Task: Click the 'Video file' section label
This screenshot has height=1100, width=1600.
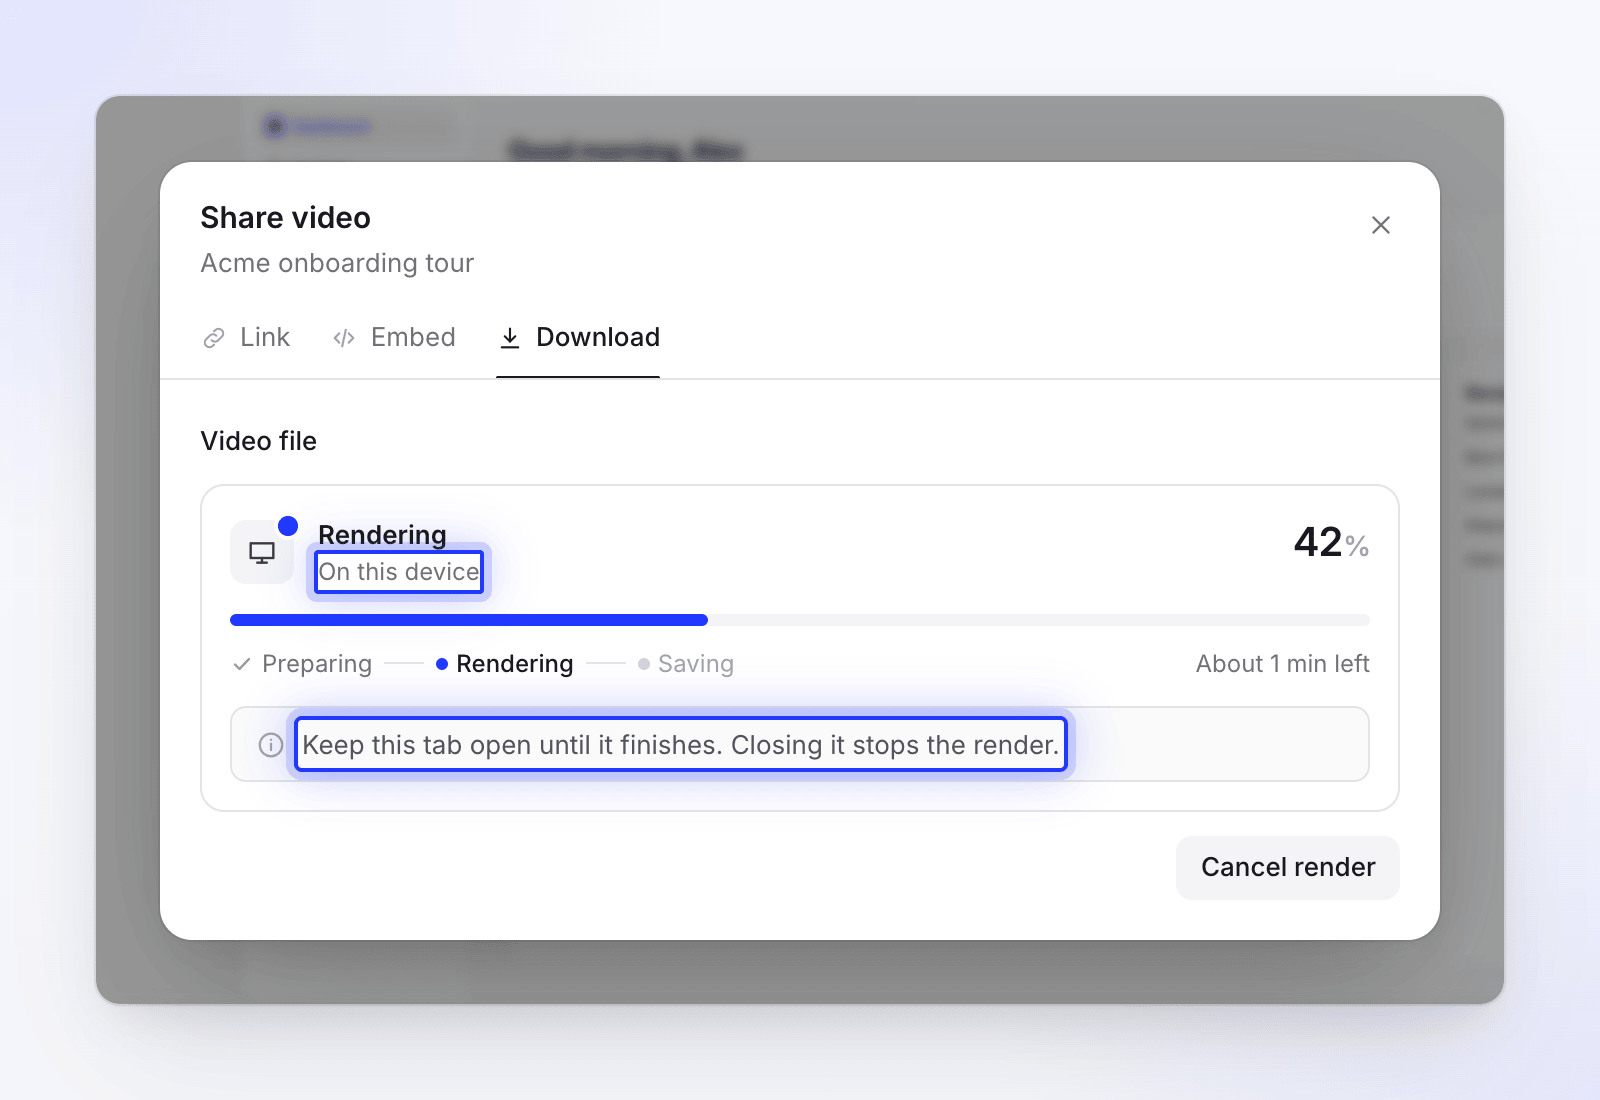Action: coord(258,441)
